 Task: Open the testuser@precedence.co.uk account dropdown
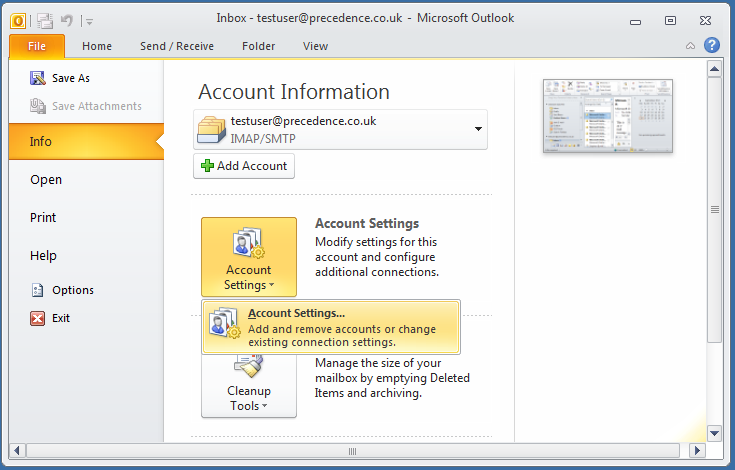coord(340,129)
